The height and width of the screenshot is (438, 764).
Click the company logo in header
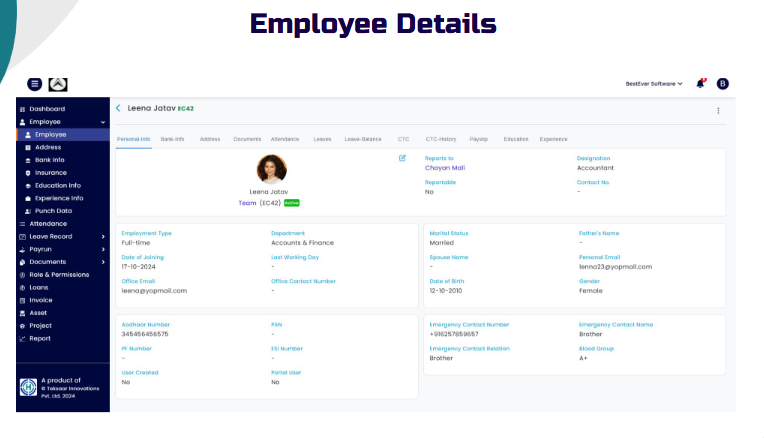tap(58, 84)
